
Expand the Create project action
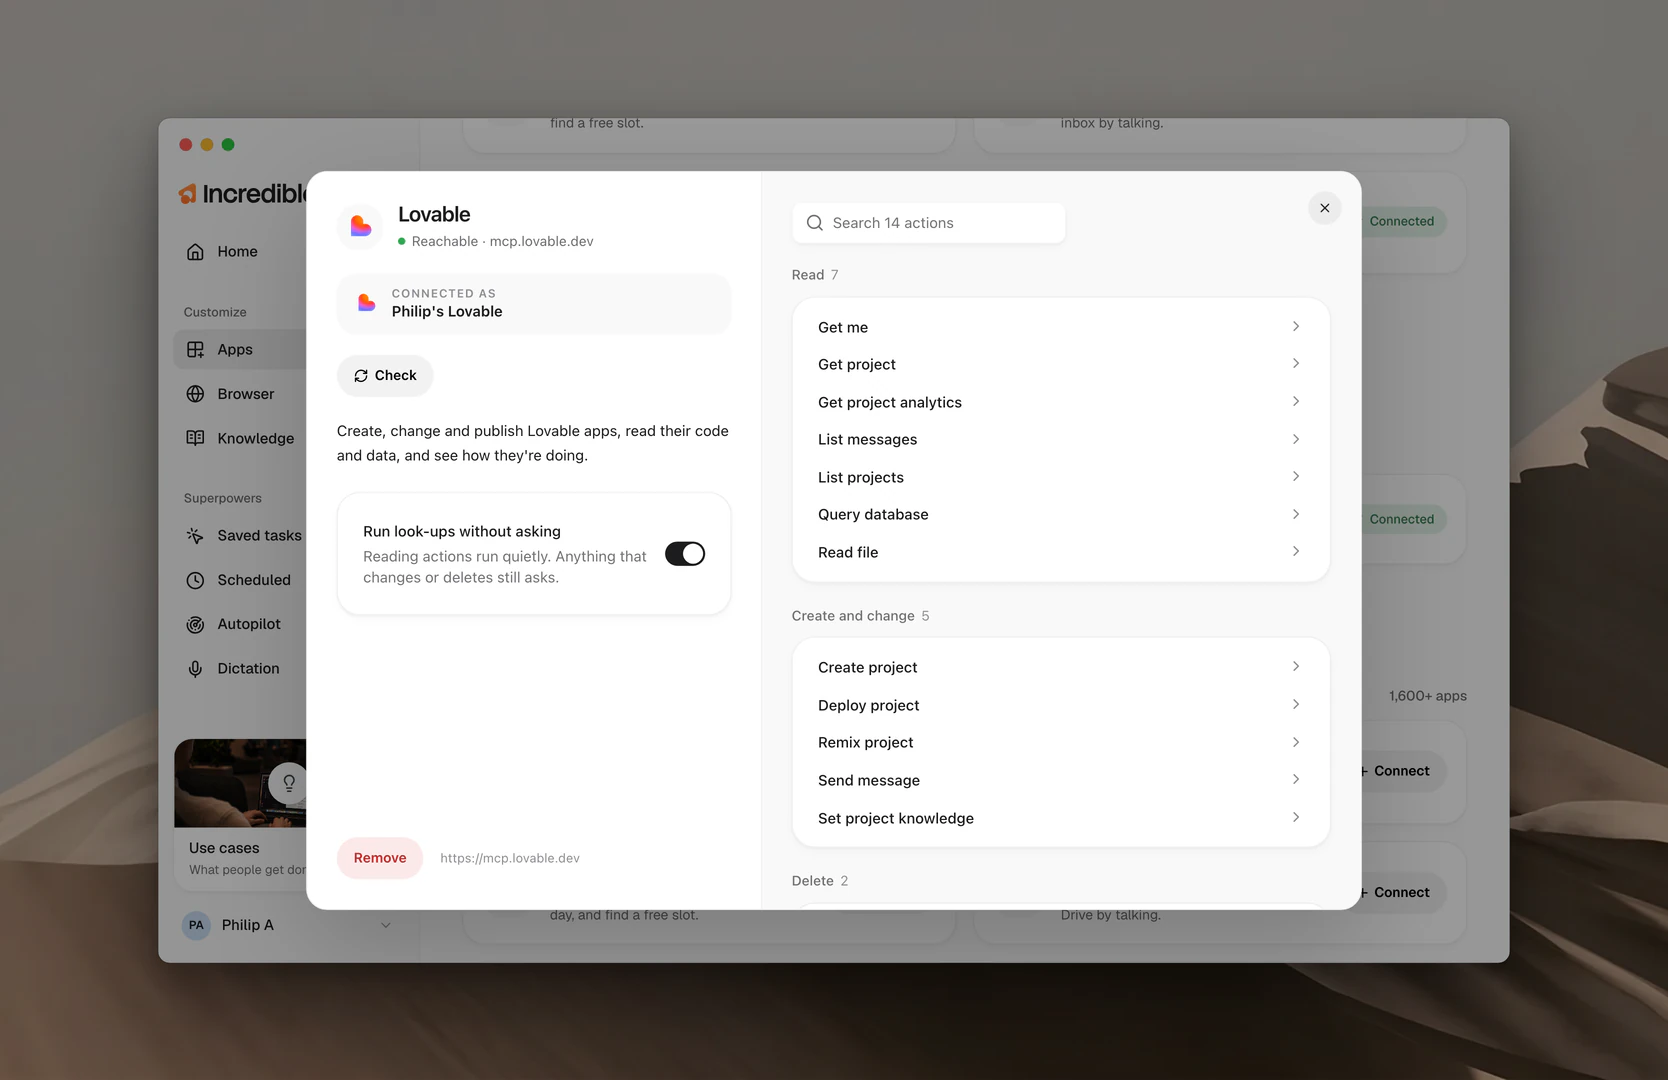coord(1060,667)
